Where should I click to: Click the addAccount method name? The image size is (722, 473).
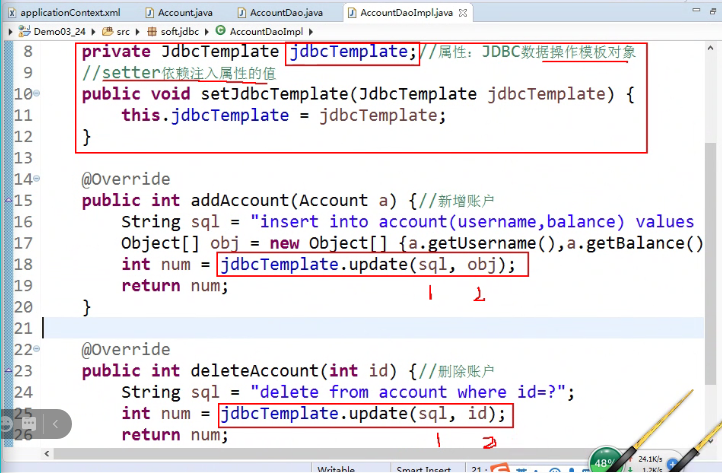[239, 200]
